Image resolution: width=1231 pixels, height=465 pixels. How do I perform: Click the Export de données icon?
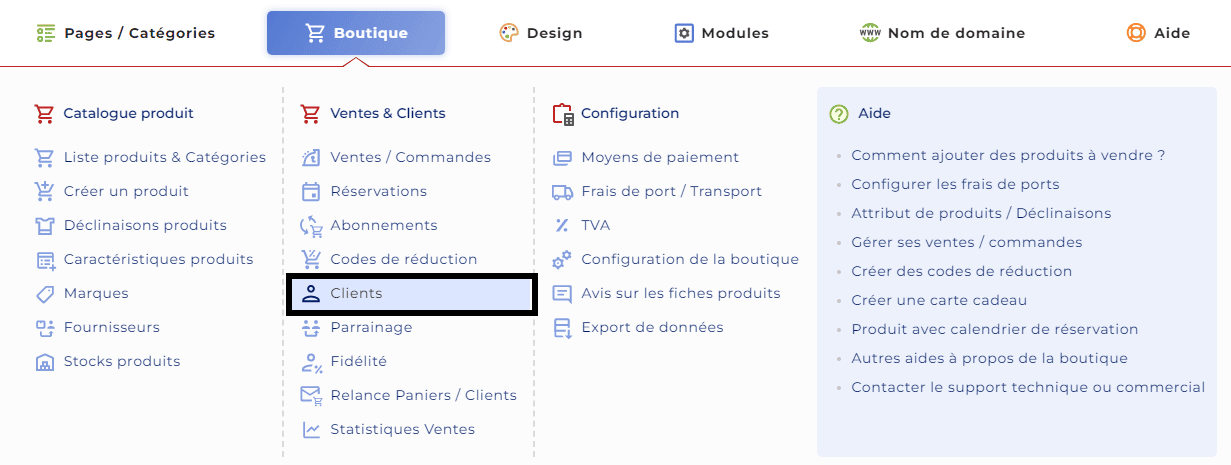click(x=562, y=327)
